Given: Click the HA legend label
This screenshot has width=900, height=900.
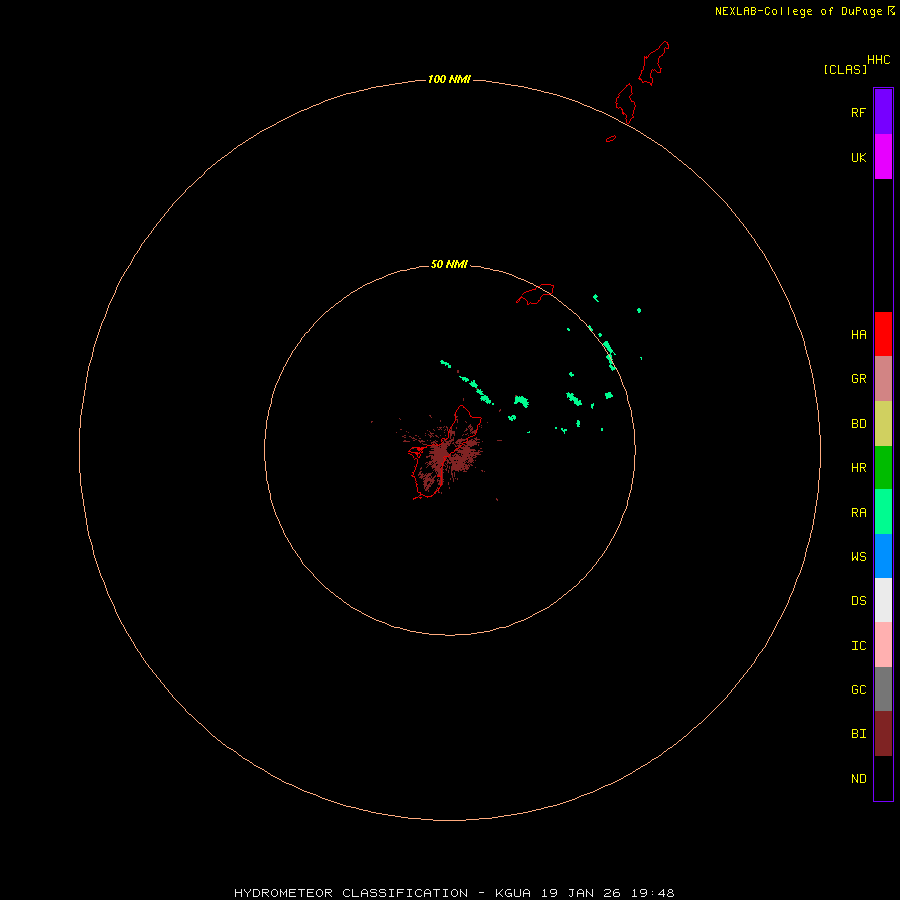Looking at the screenshot, I should tap(858, 335).
